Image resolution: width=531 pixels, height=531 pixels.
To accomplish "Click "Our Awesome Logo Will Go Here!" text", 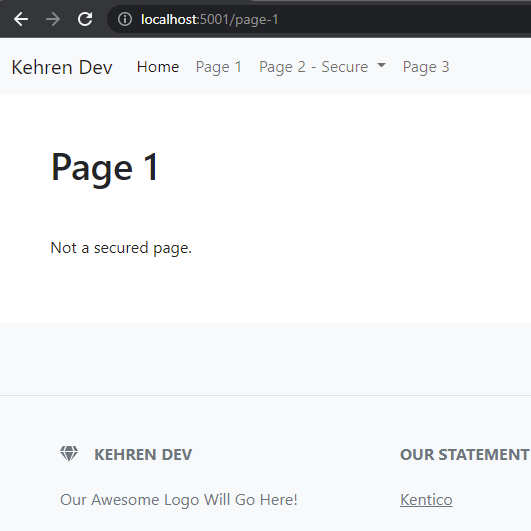I will [x=179, y=500].
